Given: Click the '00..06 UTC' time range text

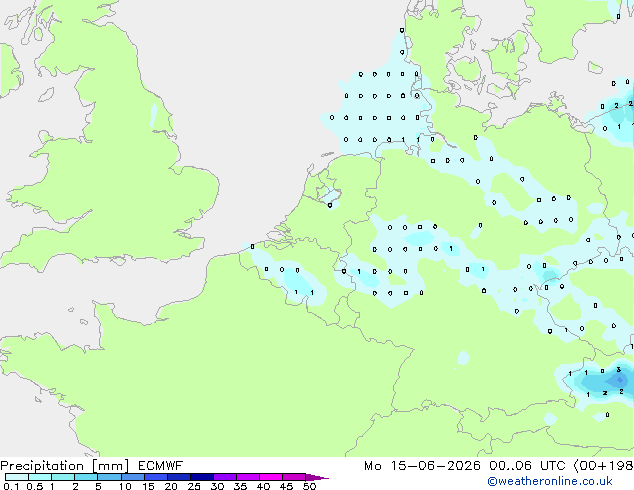Looking at the screenshot, I should [526, 466].
